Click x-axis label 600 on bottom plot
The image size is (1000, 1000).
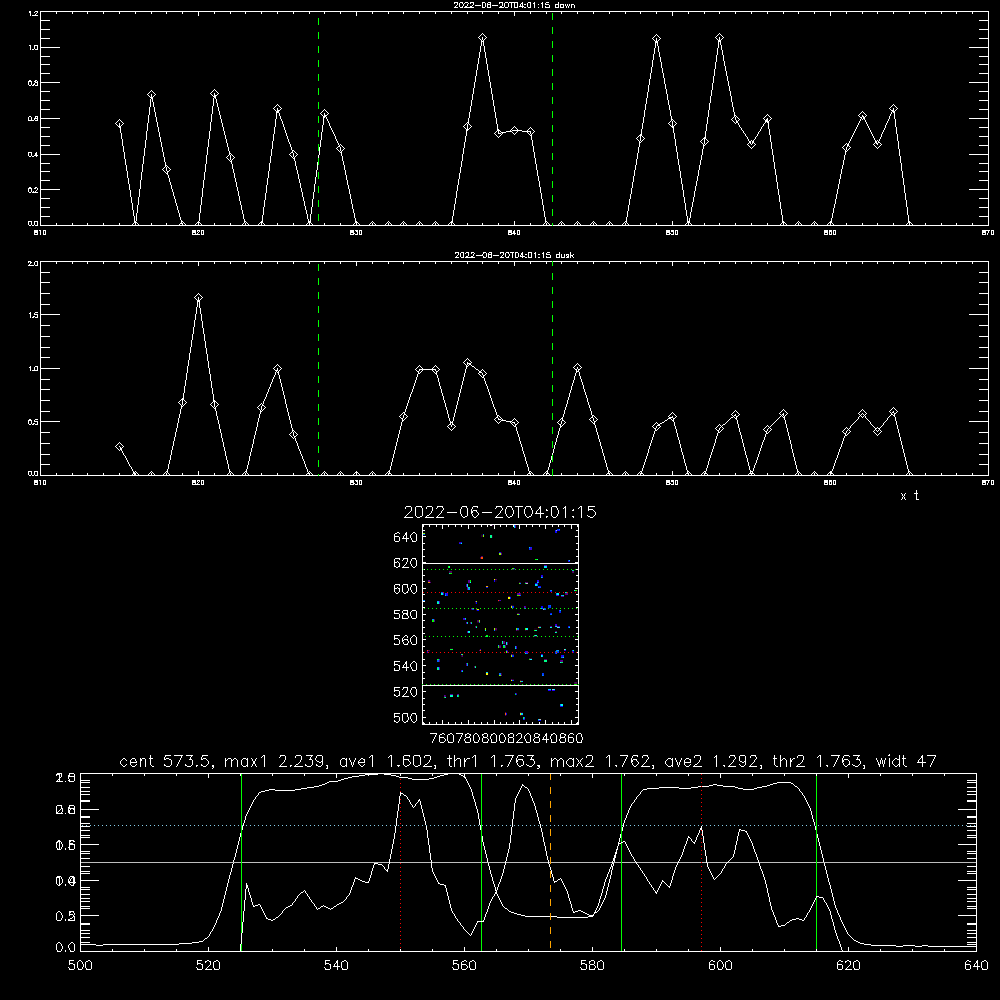721,966
